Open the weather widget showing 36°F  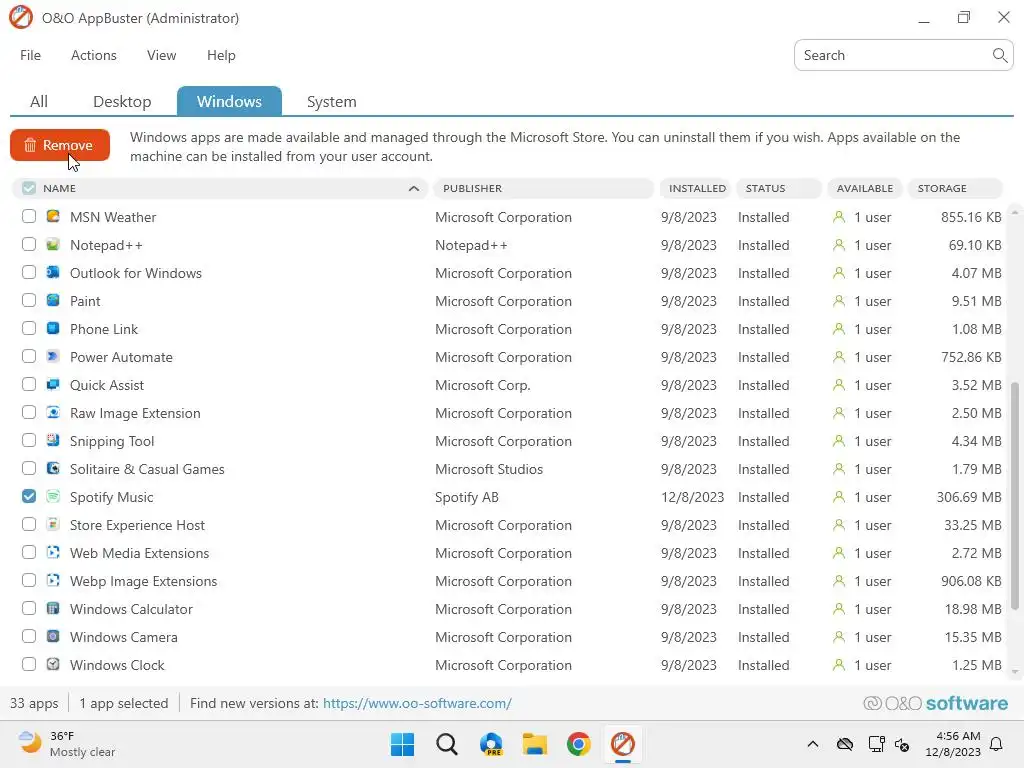pos(66,744)
